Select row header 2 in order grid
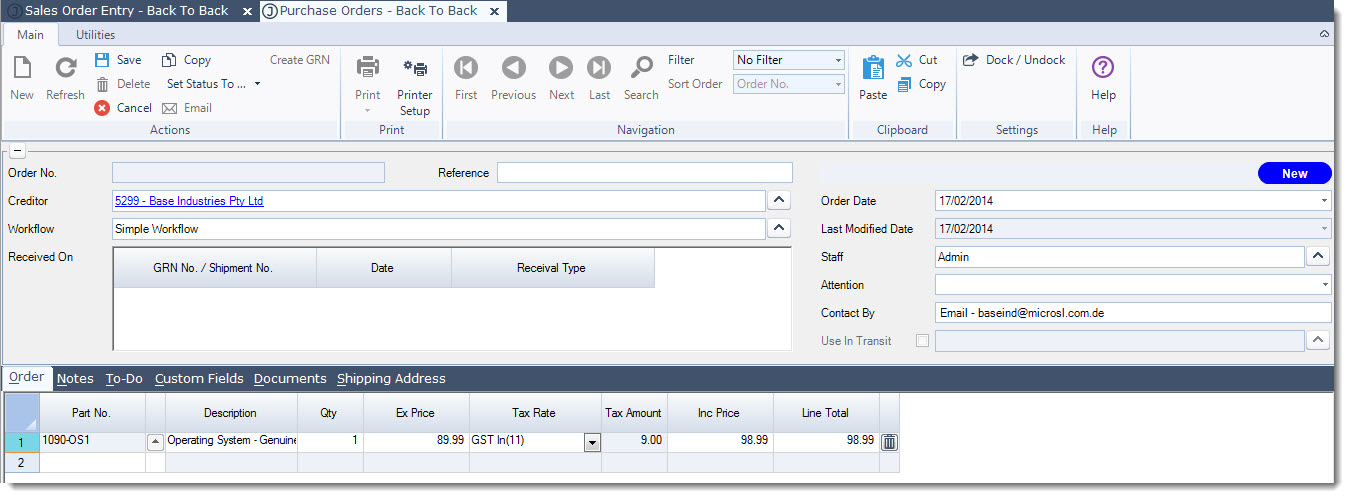 pos(21,462)
